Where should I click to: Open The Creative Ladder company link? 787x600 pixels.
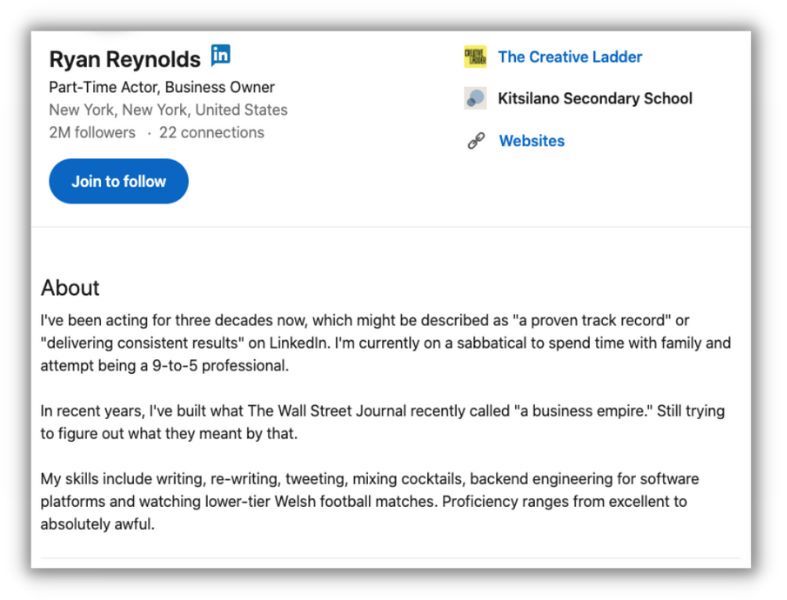(x=570, y=57)
